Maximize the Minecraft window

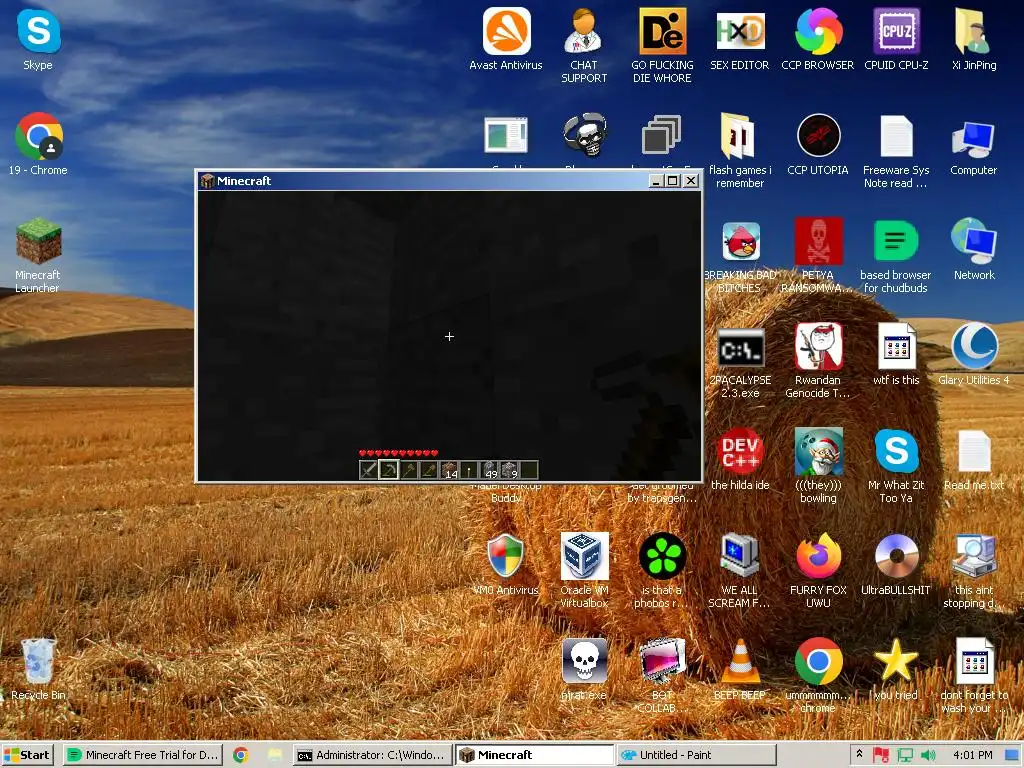[x=673, y=181]
